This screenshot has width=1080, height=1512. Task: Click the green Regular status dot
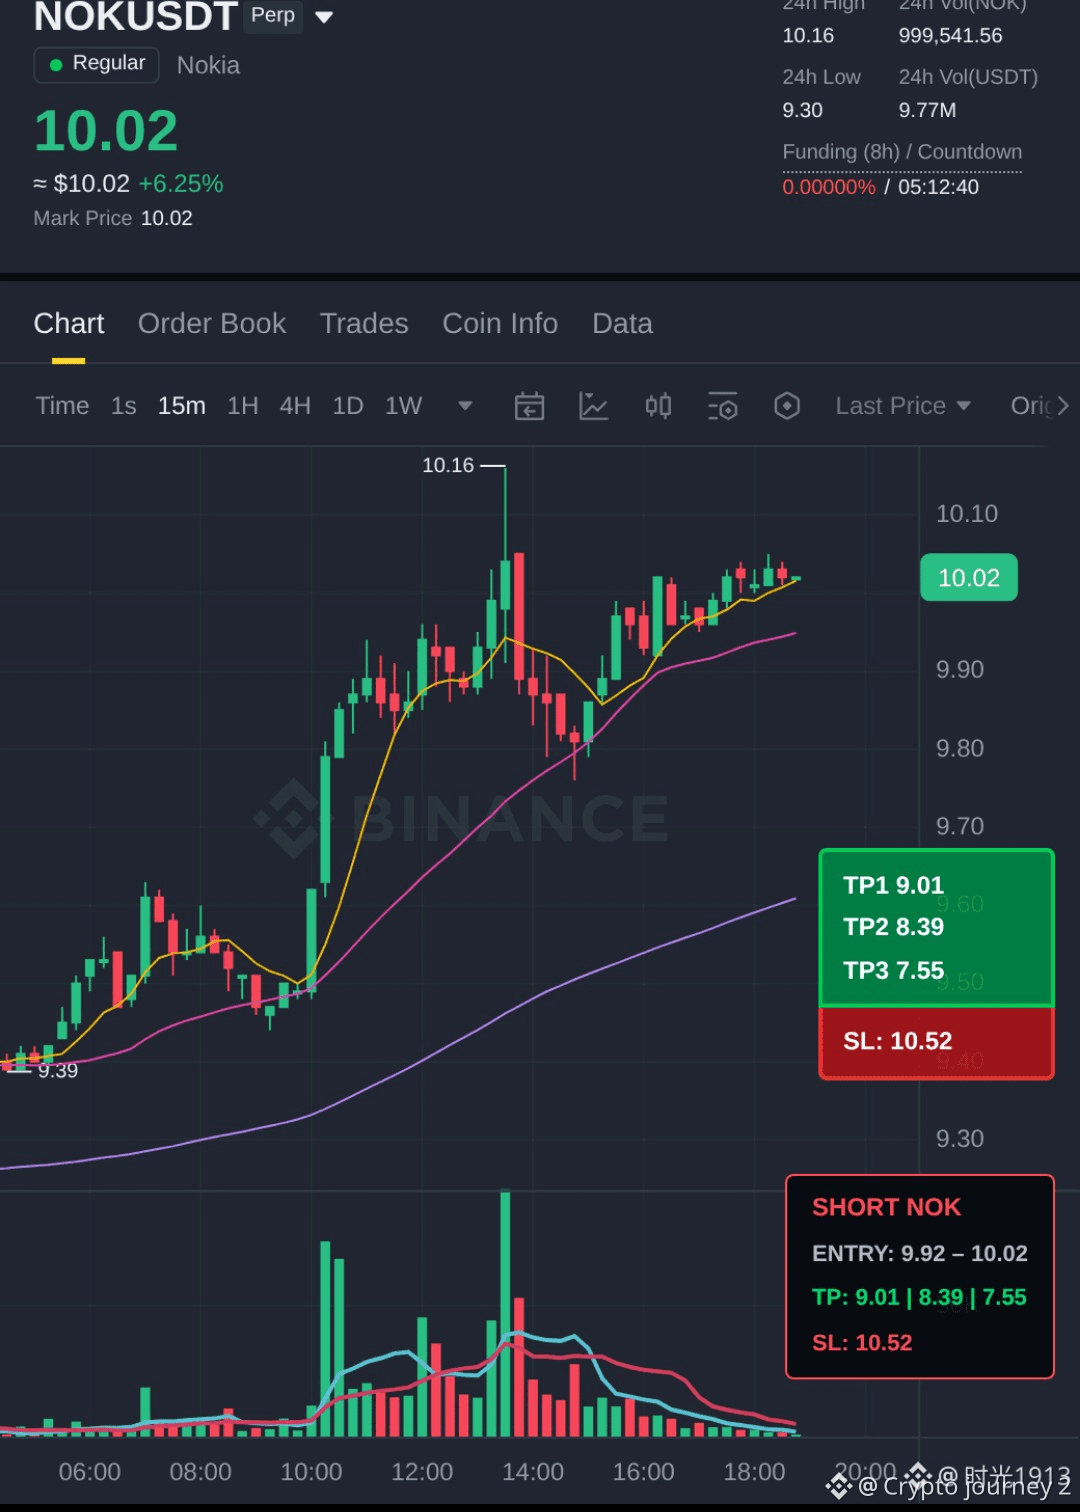pyautogui.click(x=56, y=65)
